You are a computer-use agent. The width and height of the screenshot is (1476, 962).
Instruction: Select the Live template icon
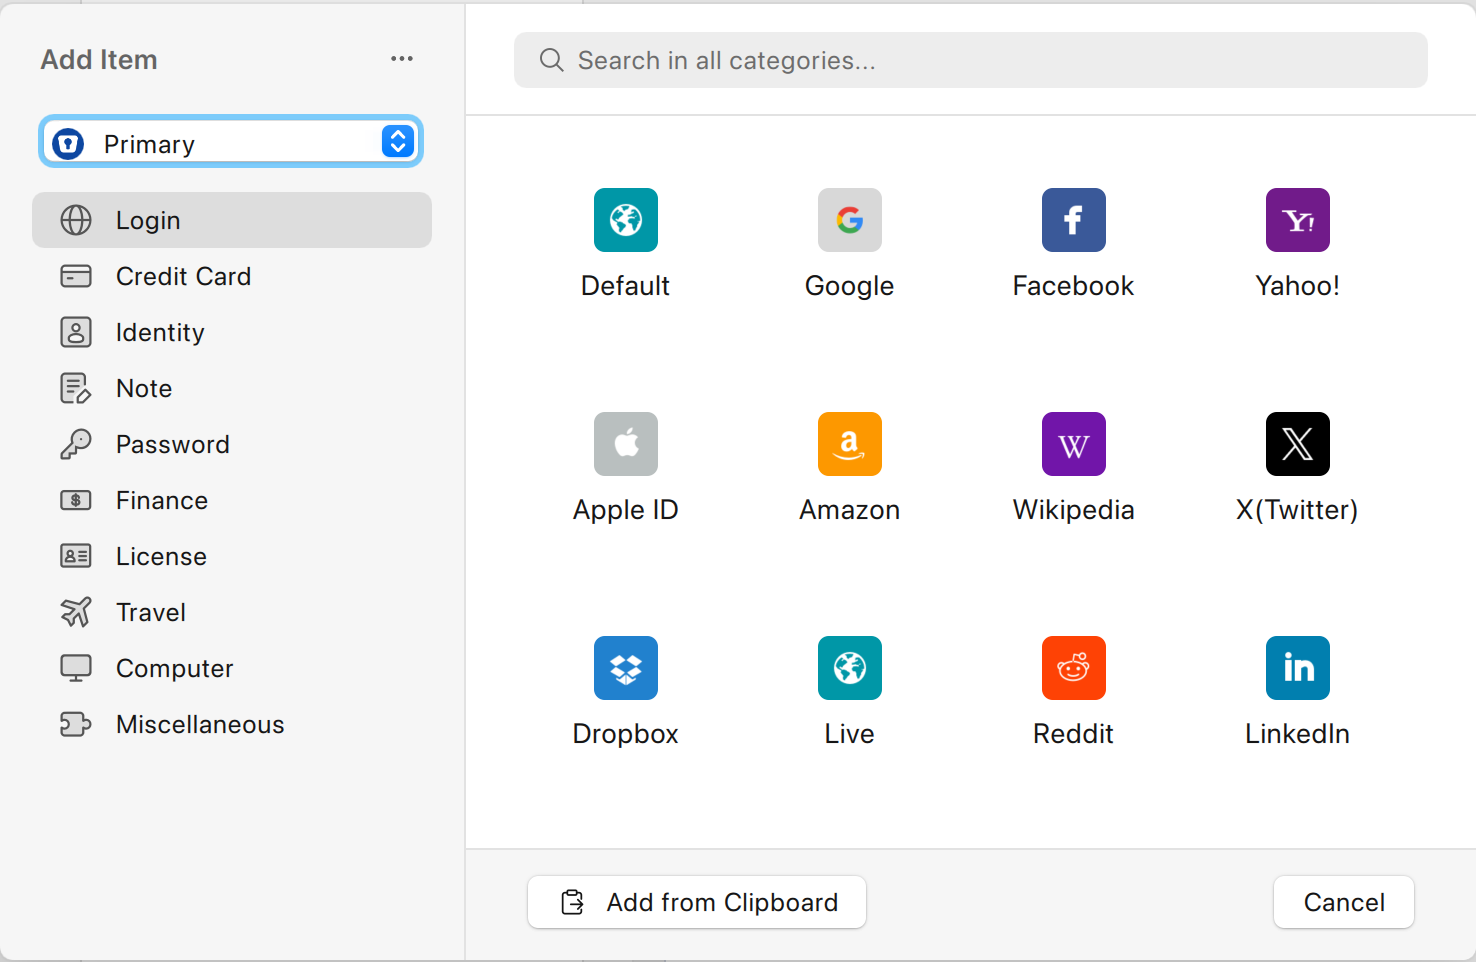(850, 668)
